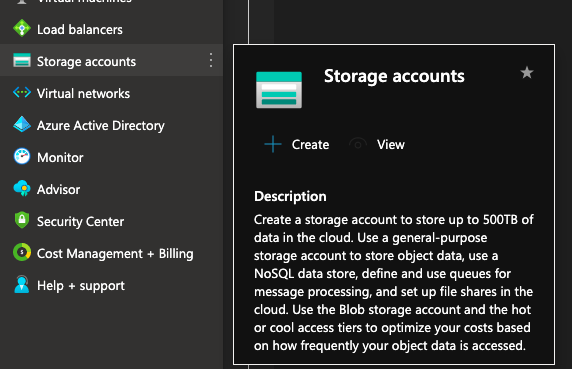Click the View eye icon in popup
This screenshot has height=369, width=572.
point(358,144)
